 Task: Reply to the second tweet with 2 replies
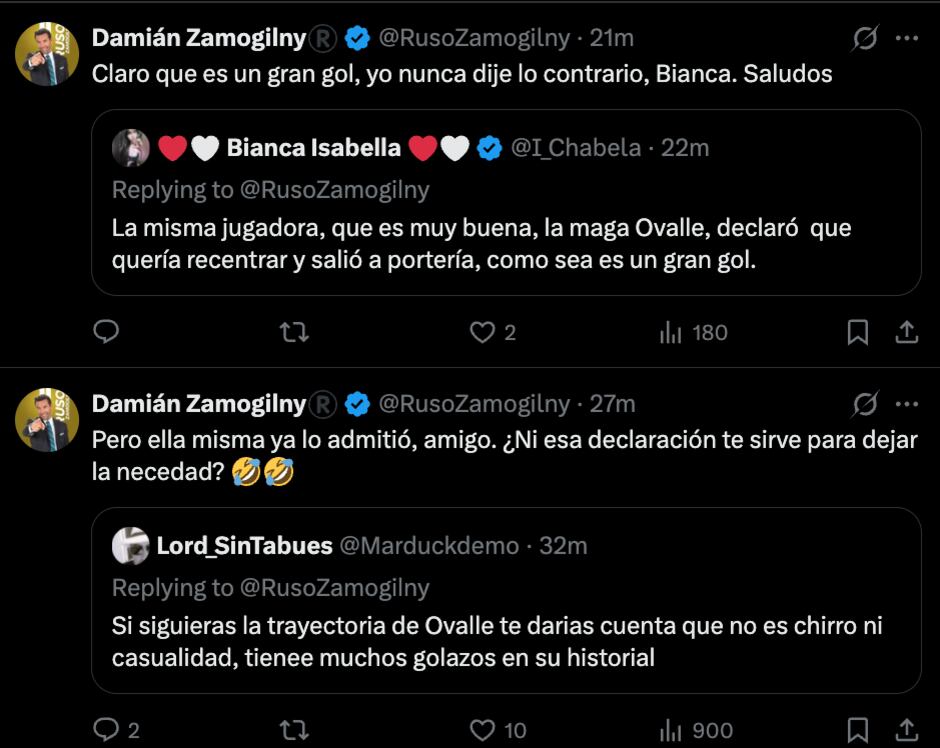[x=106, y=730]
